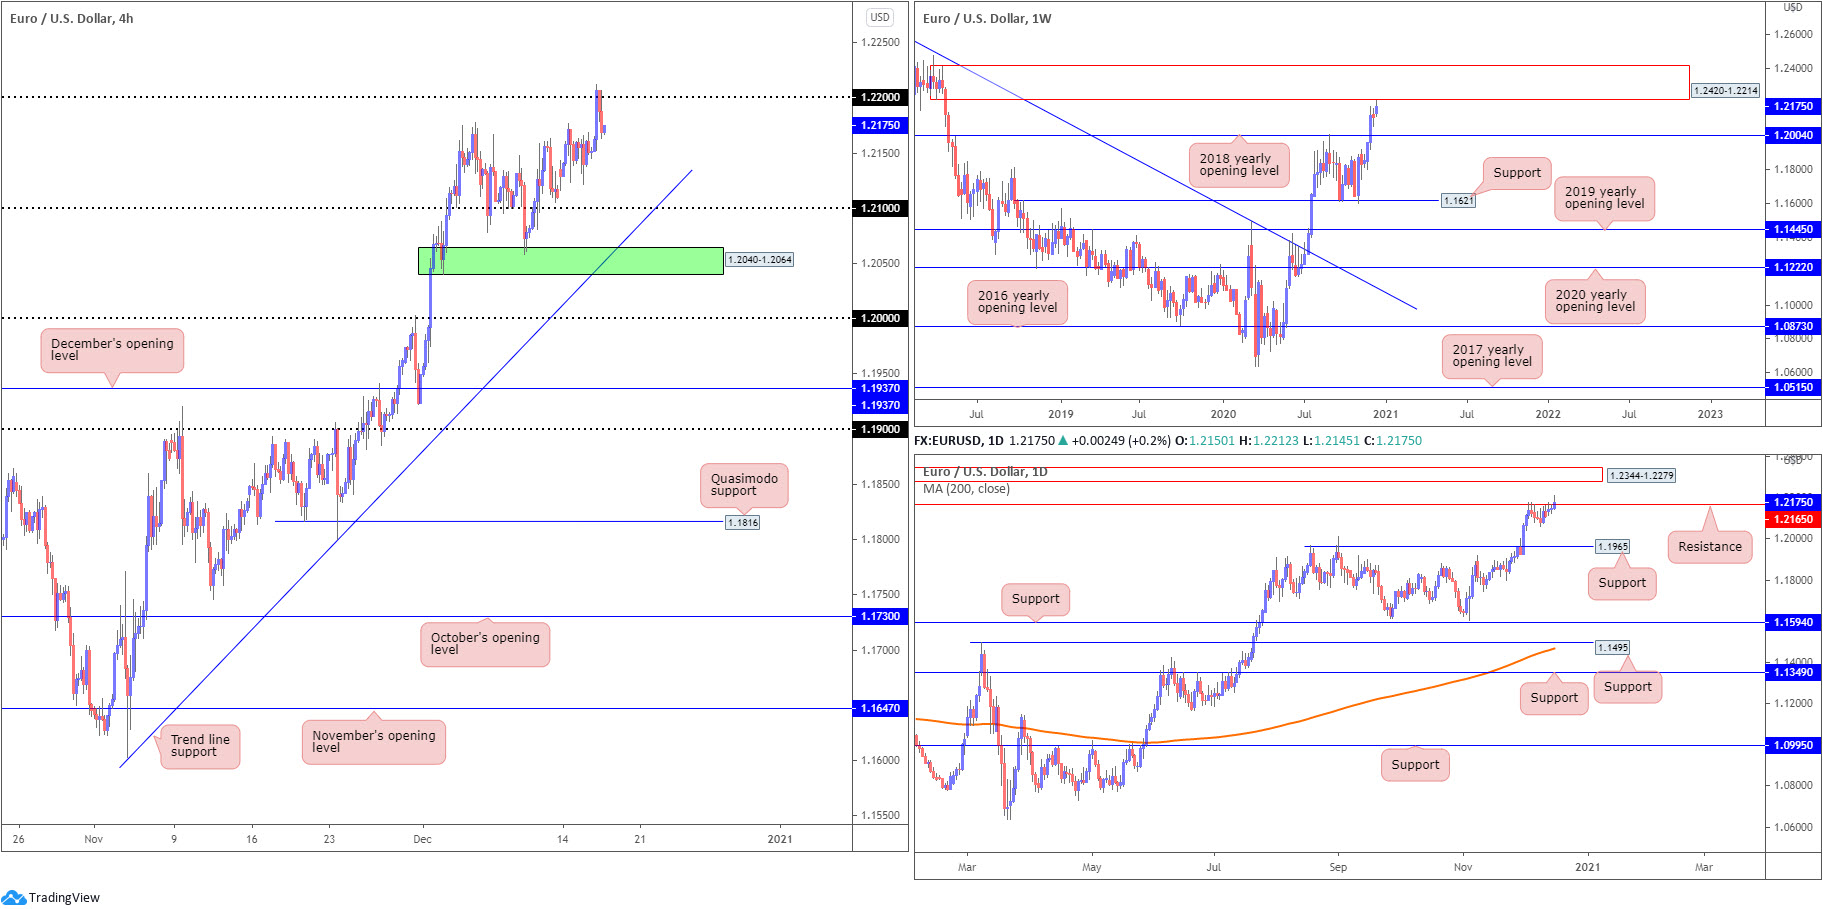
Task: Click the 1.05150 price tag
Action: [1793, 387]
